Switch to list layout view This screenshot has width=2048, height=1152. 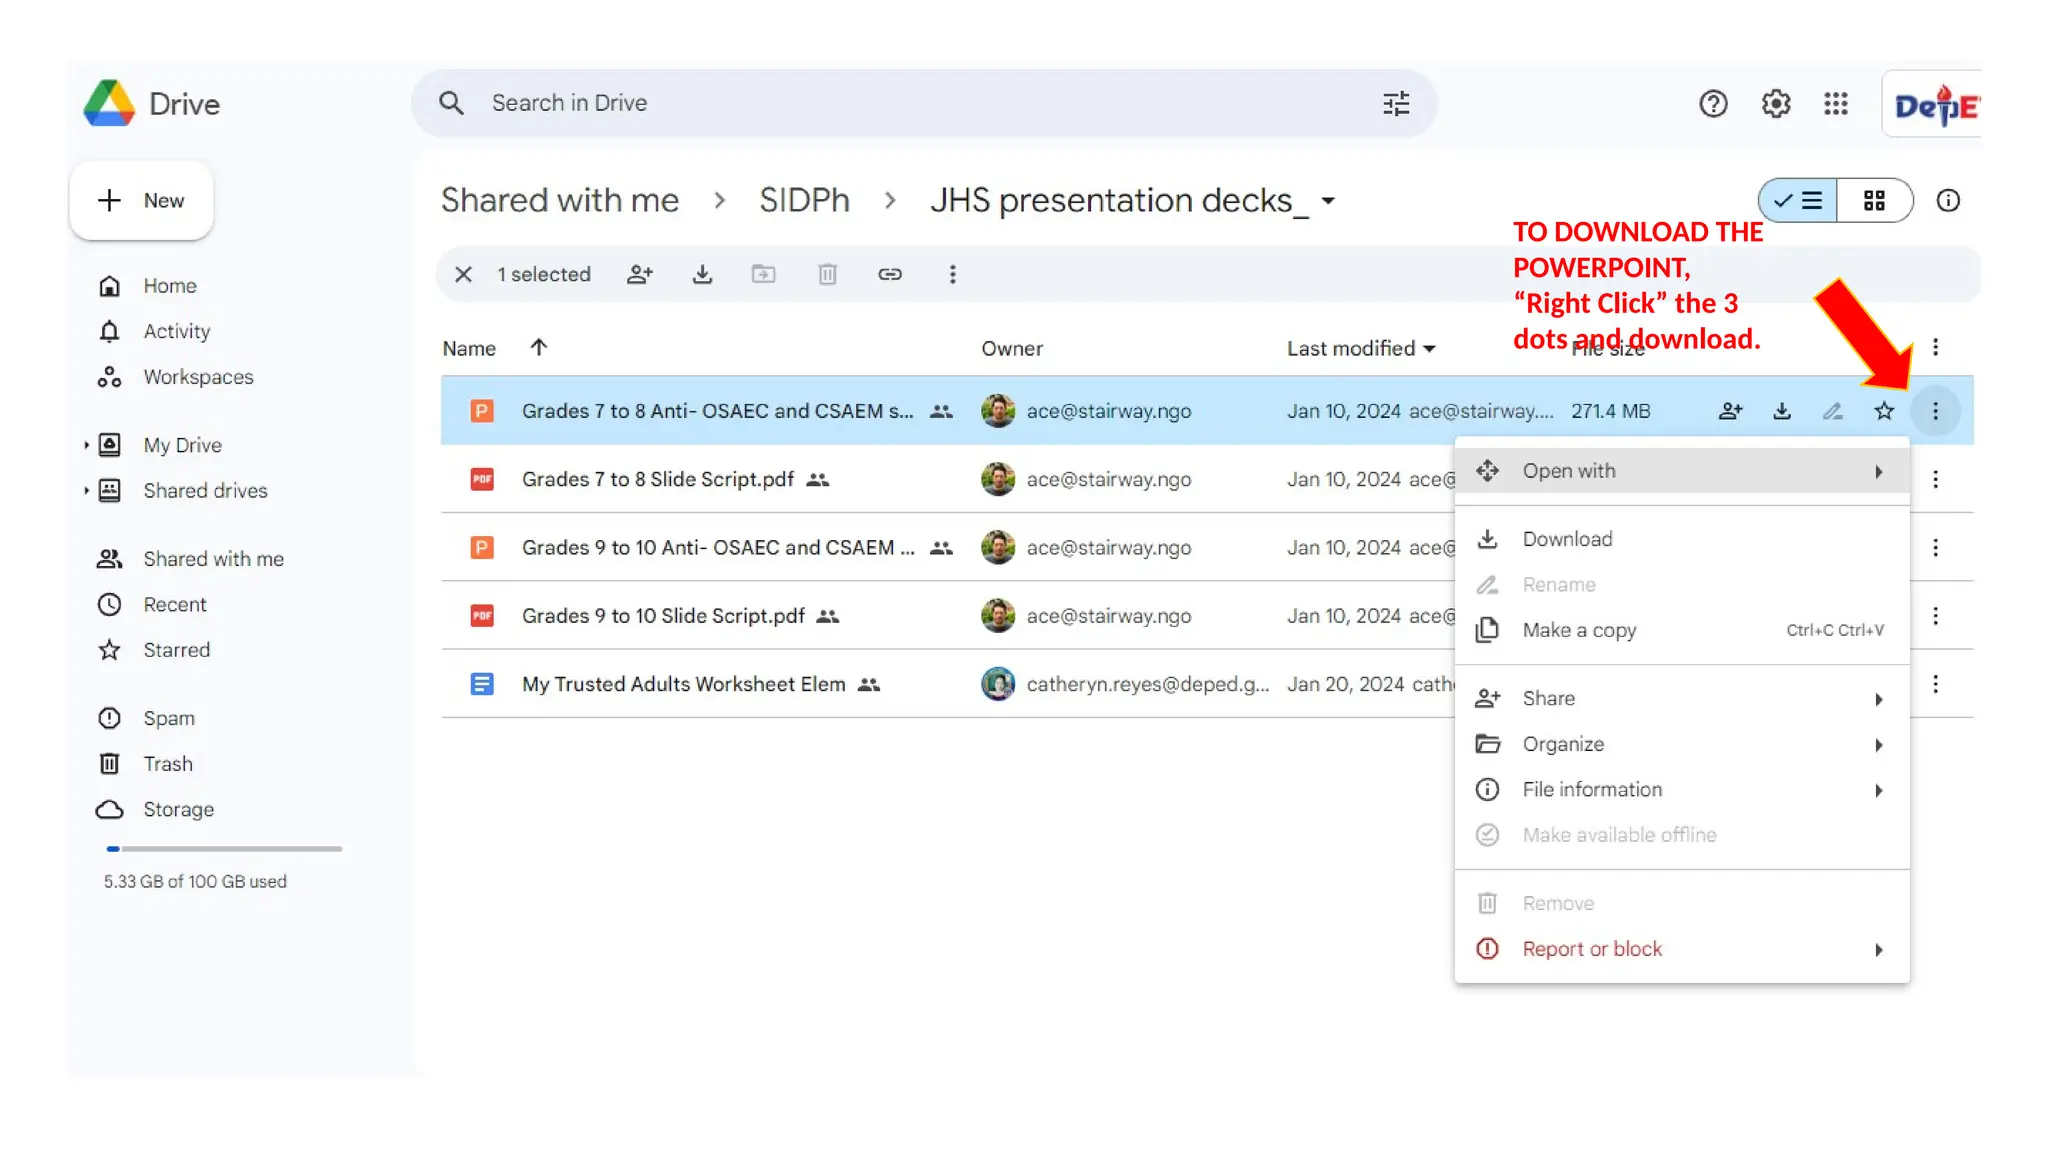(1798, 200)
